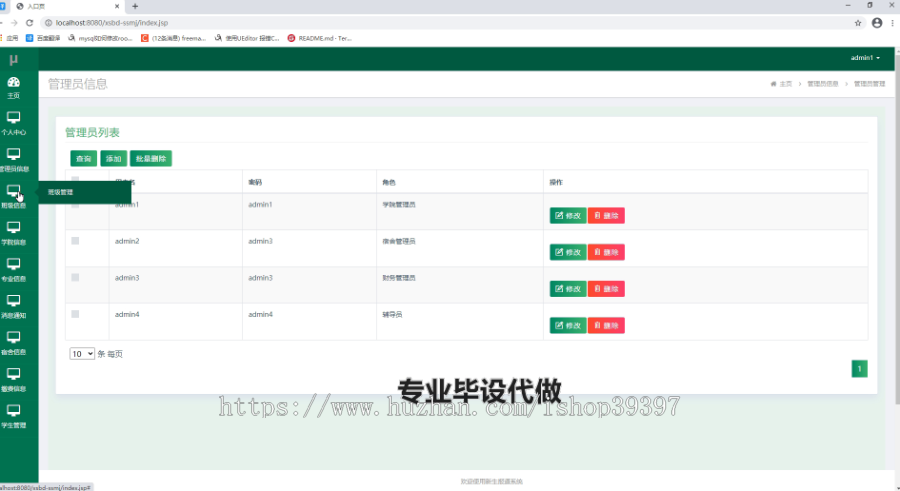This screenshot has width=900, height=491.
Task: Open 缴费信息 in the sidebar
Action: point(14,380)
